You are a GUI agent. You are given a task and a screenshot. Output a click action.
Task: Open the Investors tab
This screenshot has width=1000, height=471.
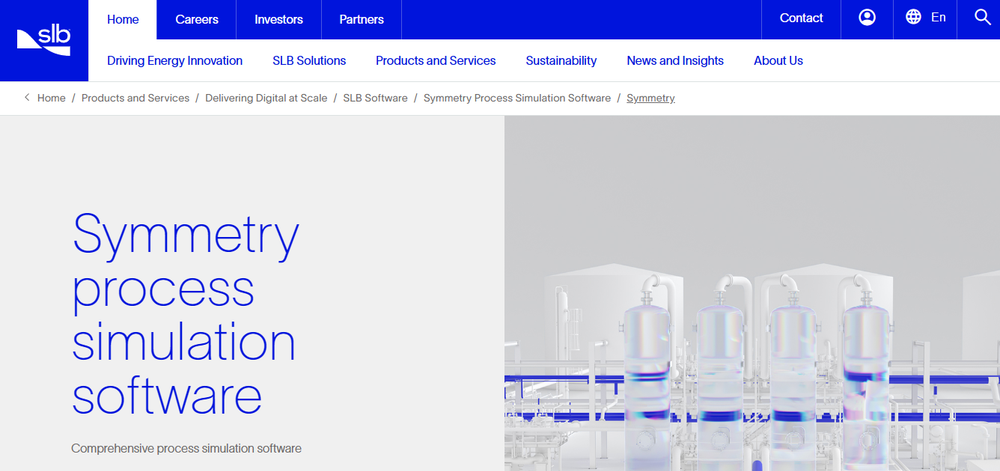(279, 19)
